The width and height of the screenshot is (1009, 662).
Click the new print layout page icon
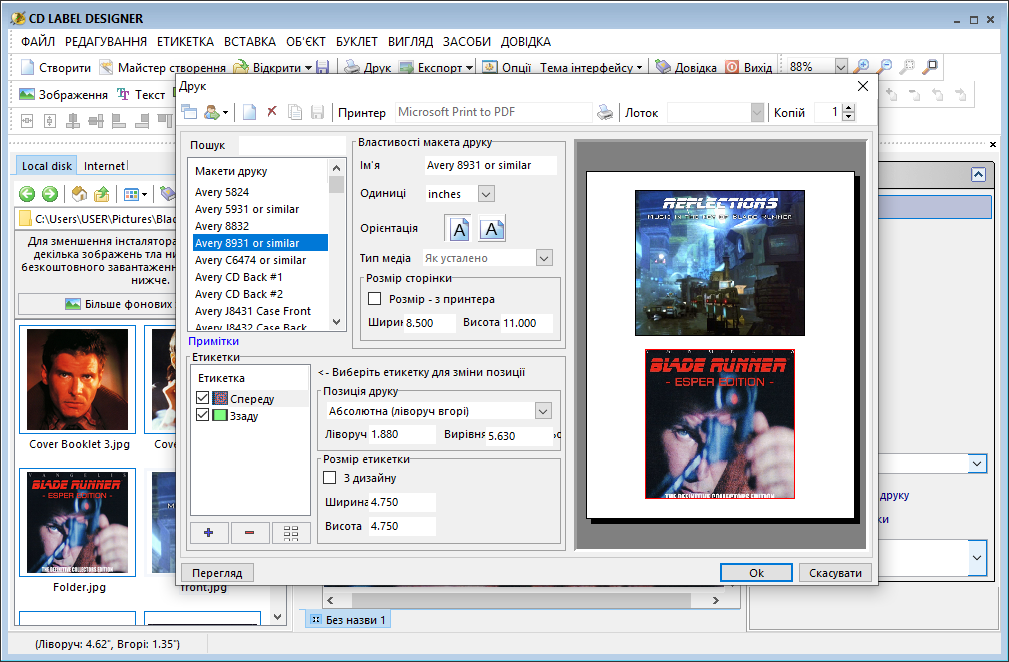[x=250, y=113]
